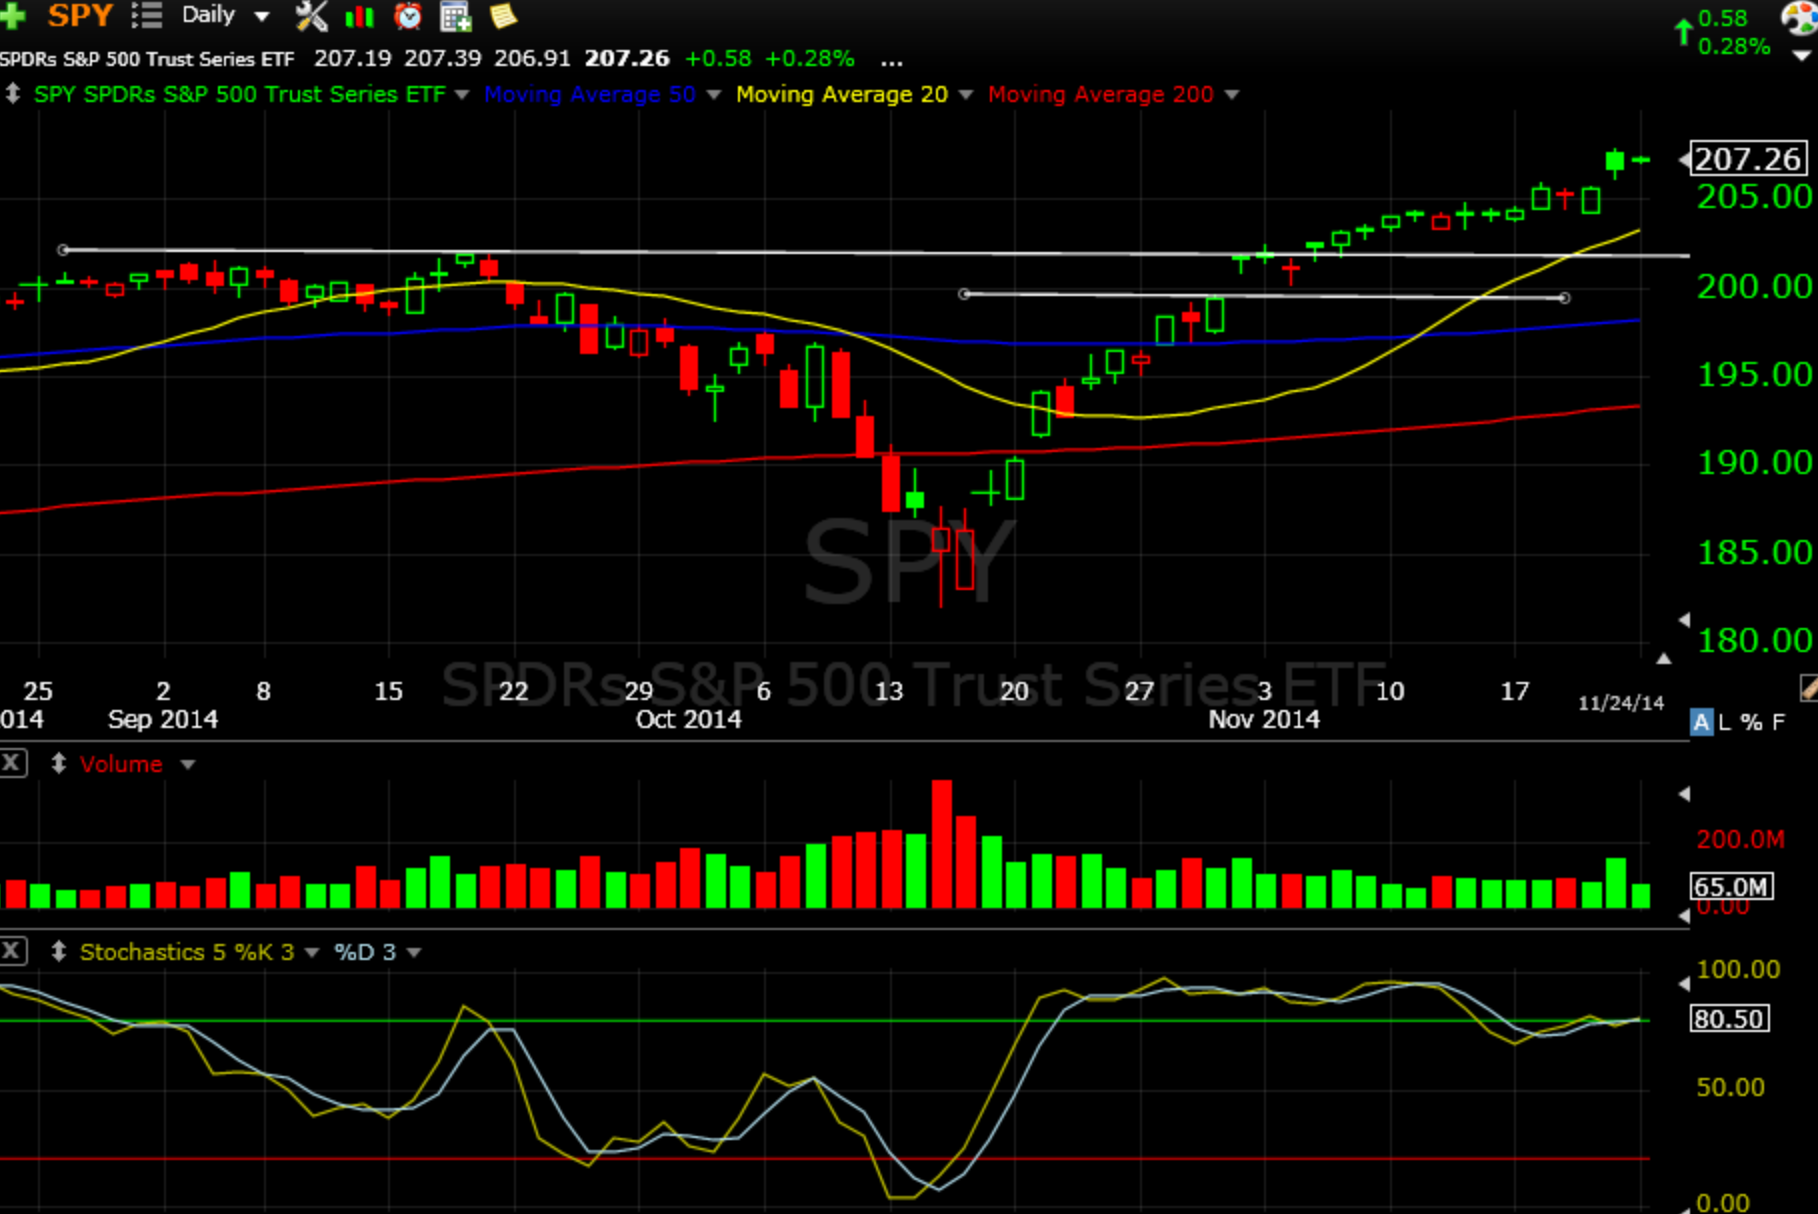Open the chart settings wrench-and-screwdriver icon
The height and width of the screenshot is (1214, 1818).
(311, 15)
